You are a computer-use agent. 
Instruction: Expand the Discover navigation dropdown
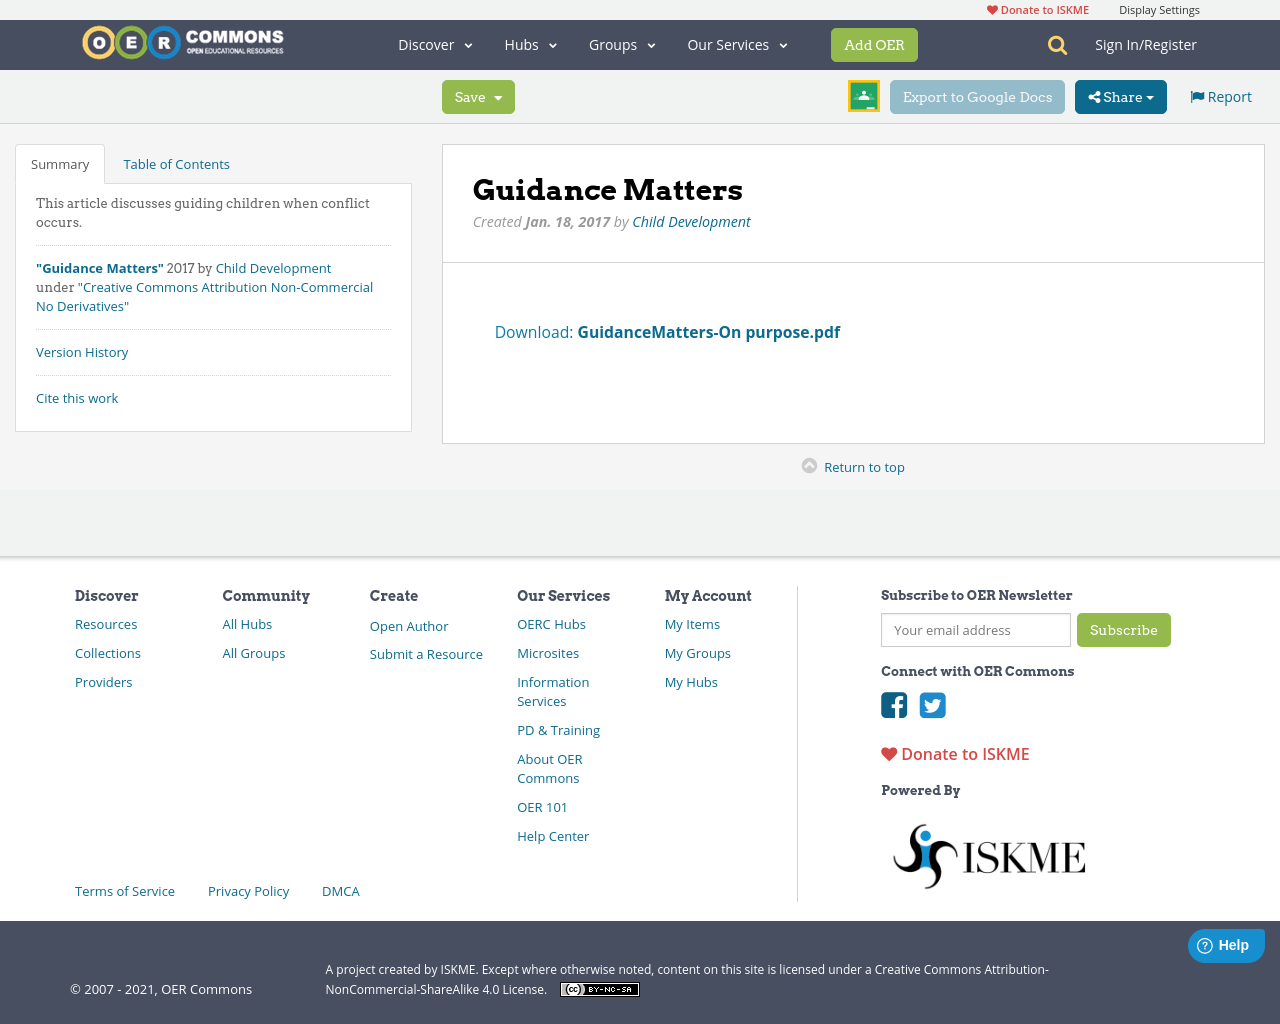pos(434,44)
